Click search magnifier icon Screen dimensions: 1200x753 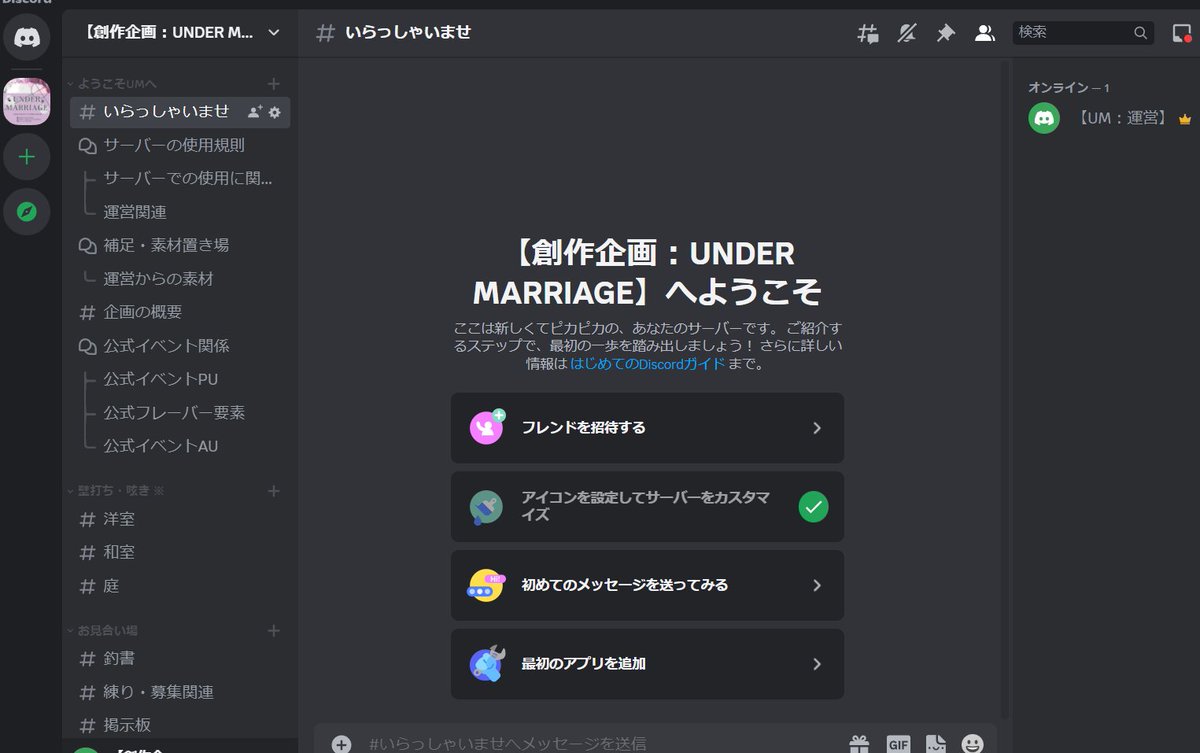click(x=1141, y=33)
